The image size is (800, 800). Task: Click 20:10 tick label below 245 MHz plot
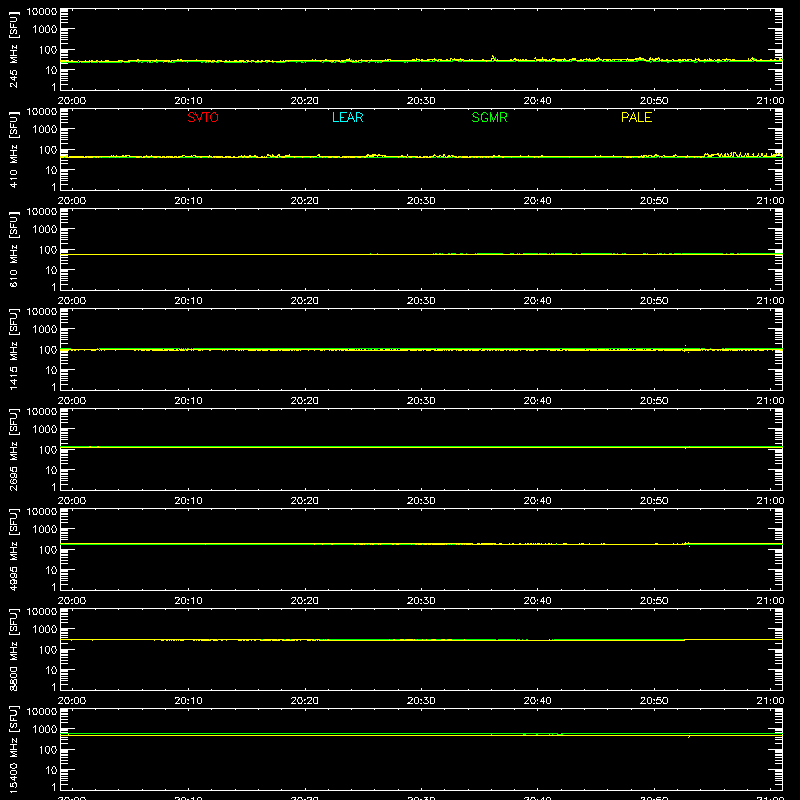click(188, 101)
